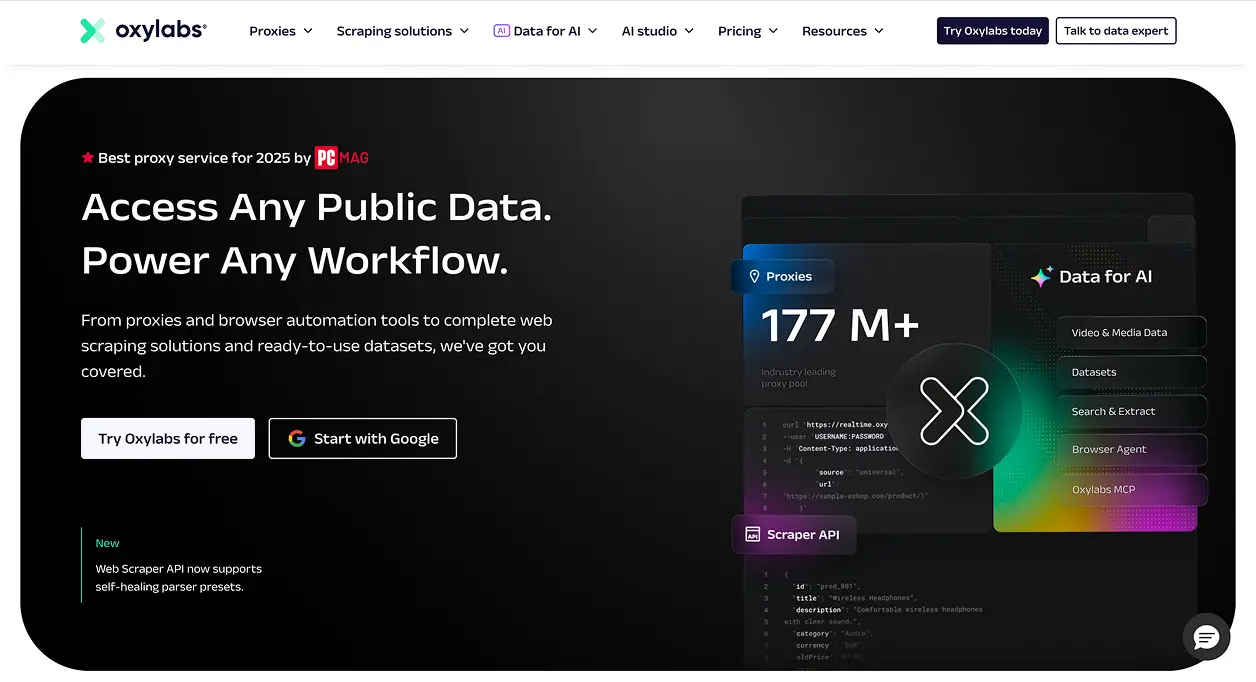Open the self-healing parser presets announcement
The height and width of the screenshot is (682, 1256).
pyautogui.click(x=178, y=578)
